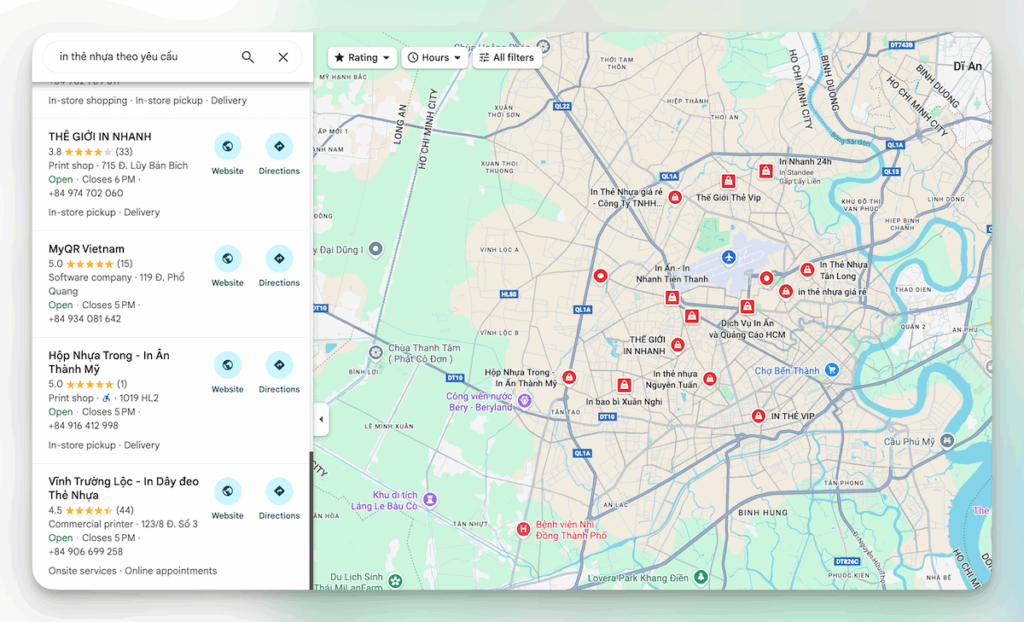
Task: Open All filters panel
Action: [506, 57]
